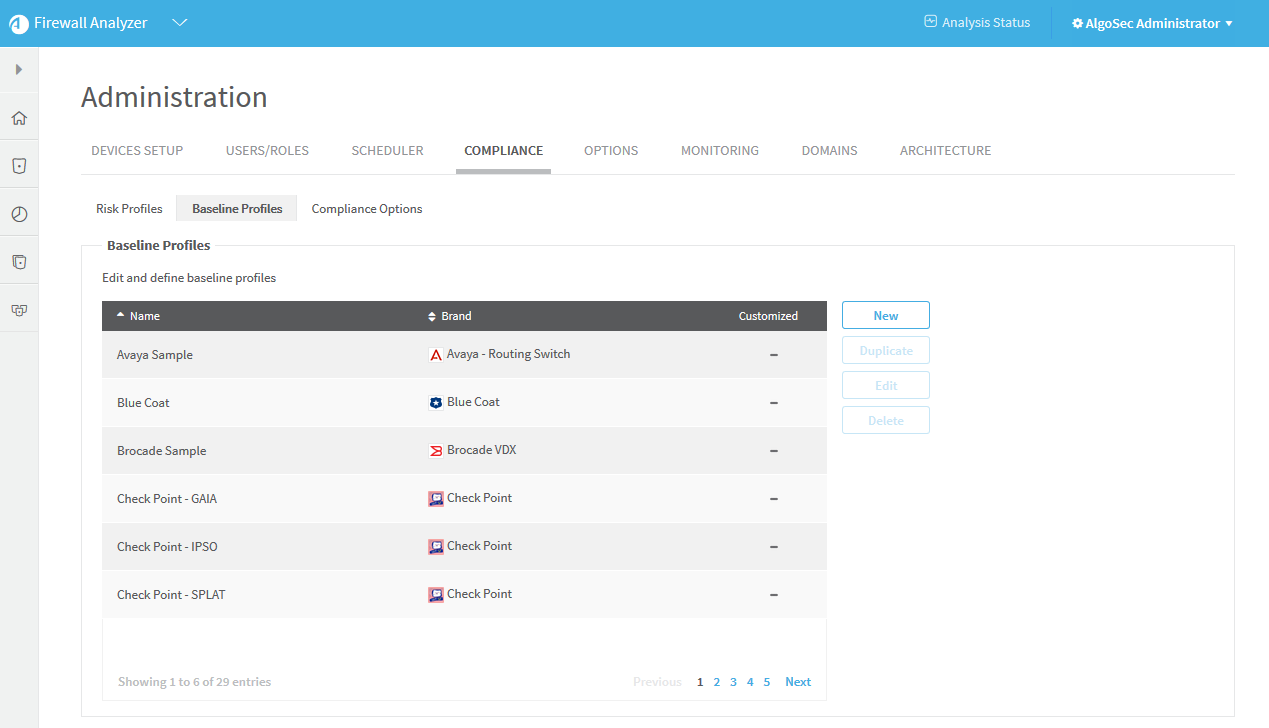This screenshot has height=728, width=1269.
Task: Click the Avaya brand icon
Action: [435, 355]
